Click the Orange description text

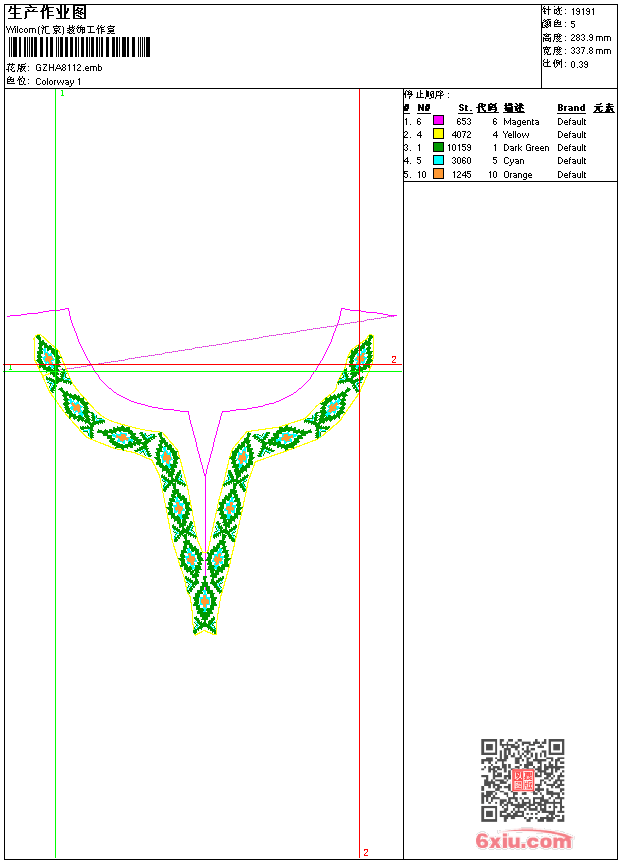(518, 174)
